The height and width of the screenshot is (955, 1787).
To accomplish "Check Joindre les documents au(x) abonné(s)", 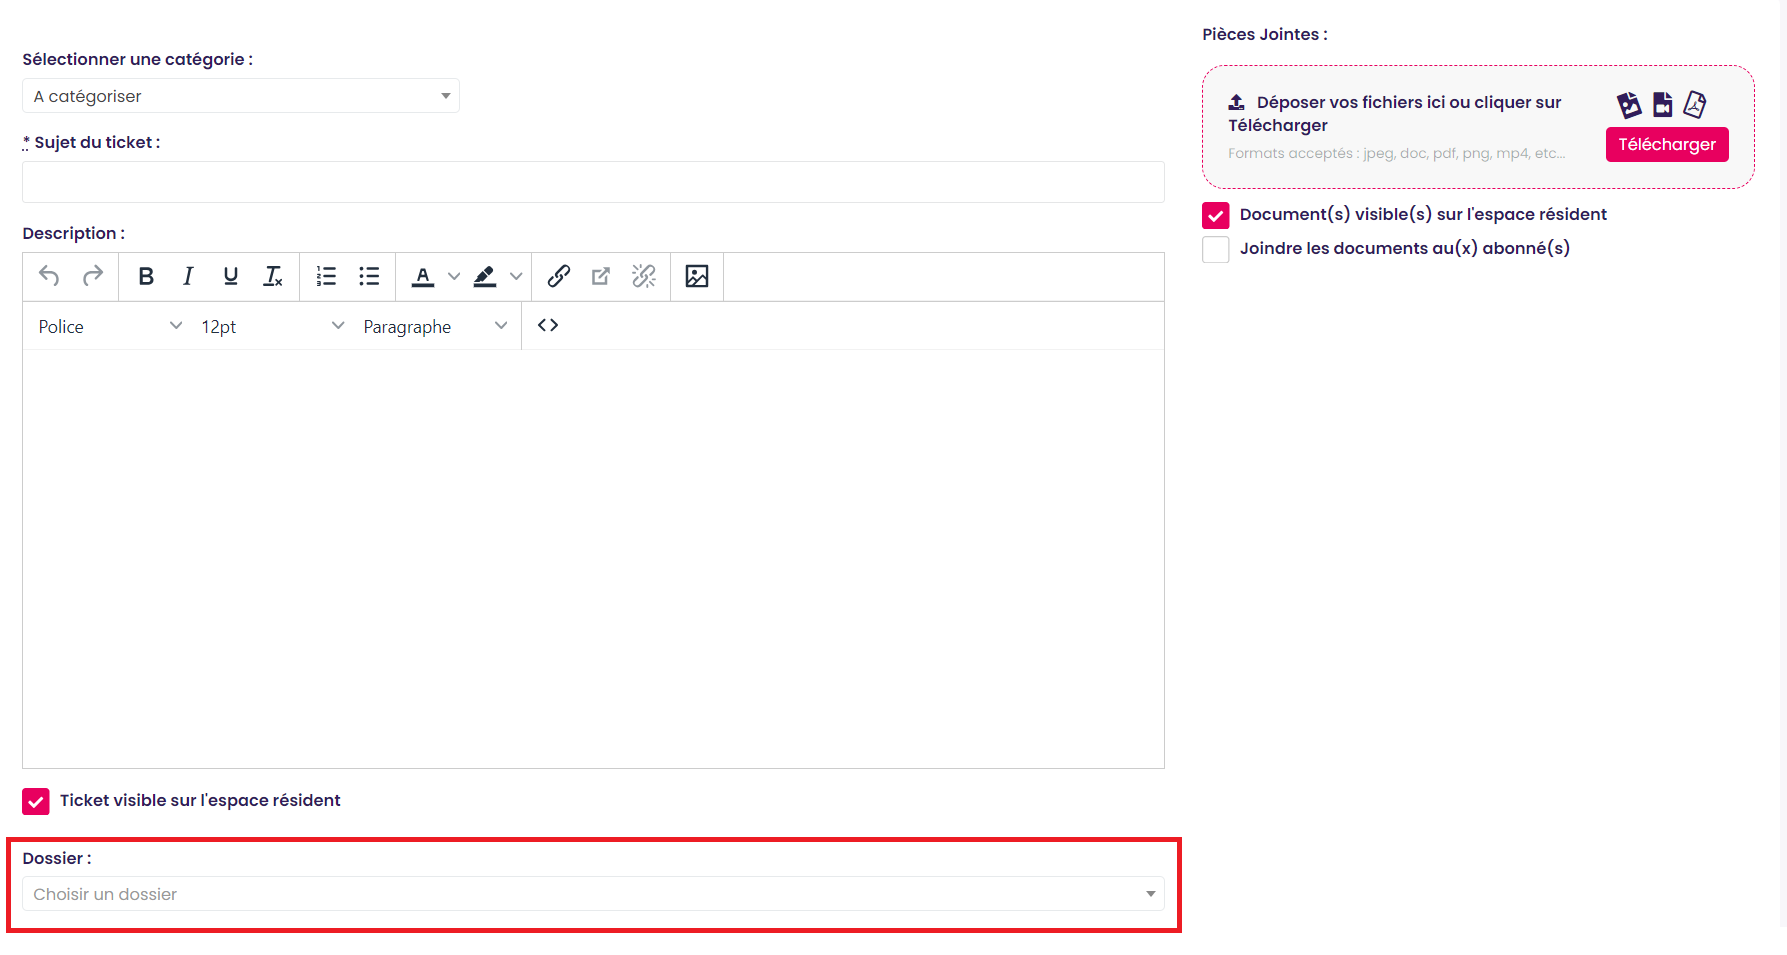I will (1216, 249).
